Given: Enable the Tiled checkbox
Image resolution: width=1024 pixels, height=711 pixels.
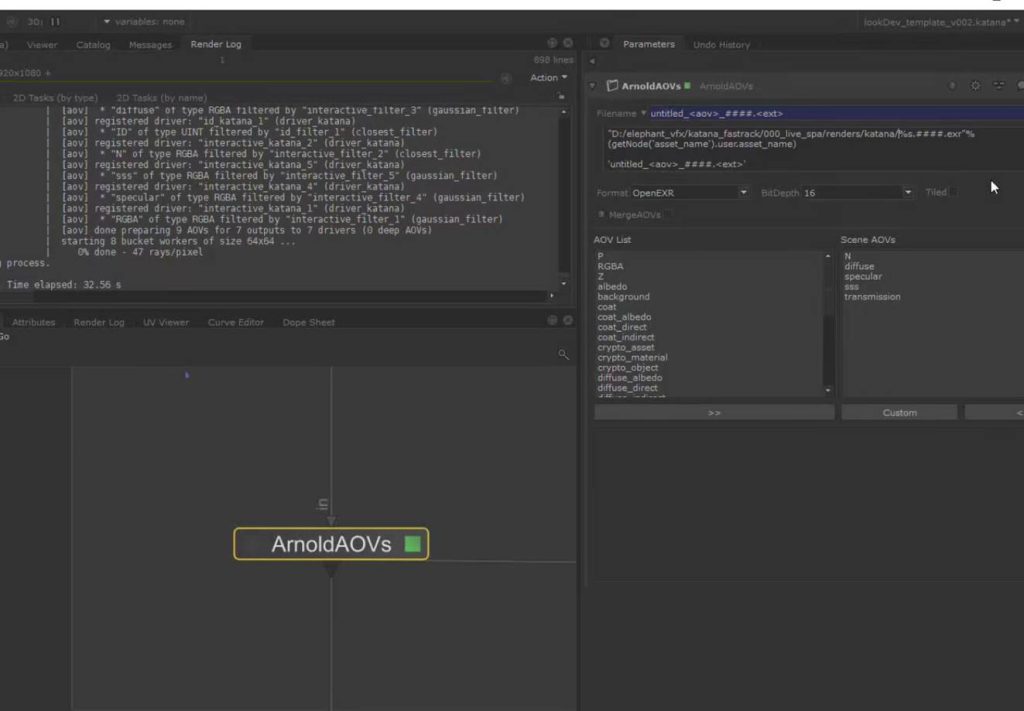Looking at the screenshot, I should tap(953, 192).
